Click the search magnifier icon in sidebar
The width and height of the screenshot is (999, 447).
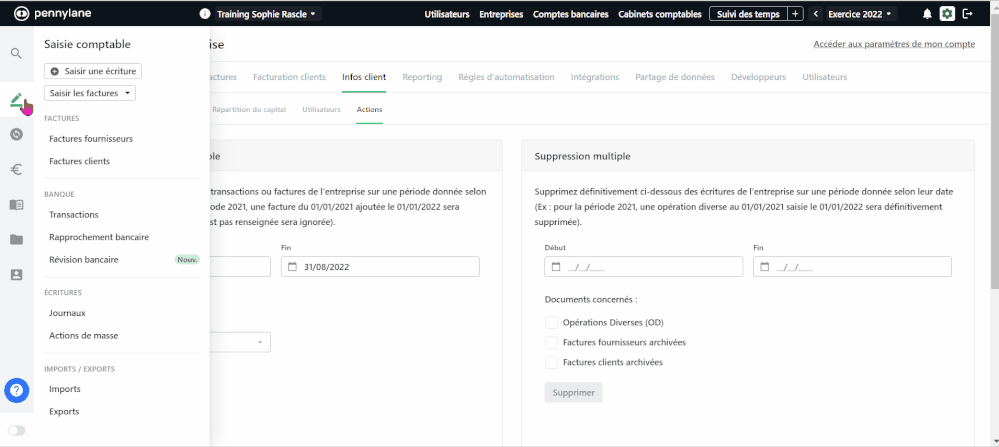16,53
